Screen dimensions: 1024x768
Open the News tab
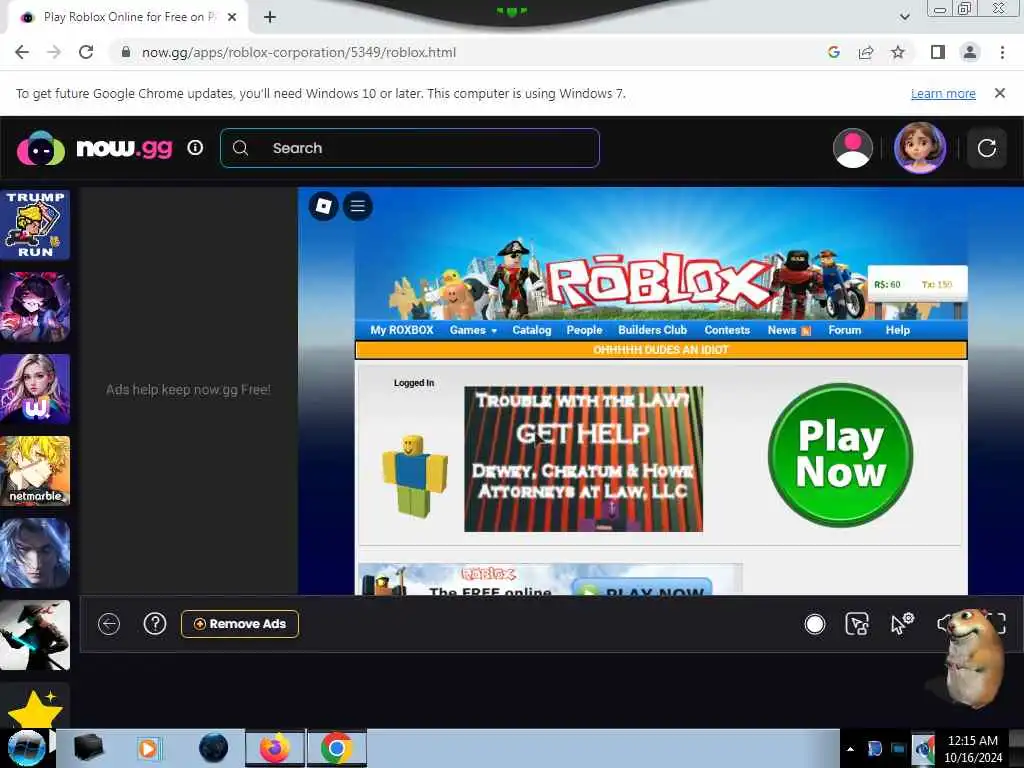(x=782, y=330)
